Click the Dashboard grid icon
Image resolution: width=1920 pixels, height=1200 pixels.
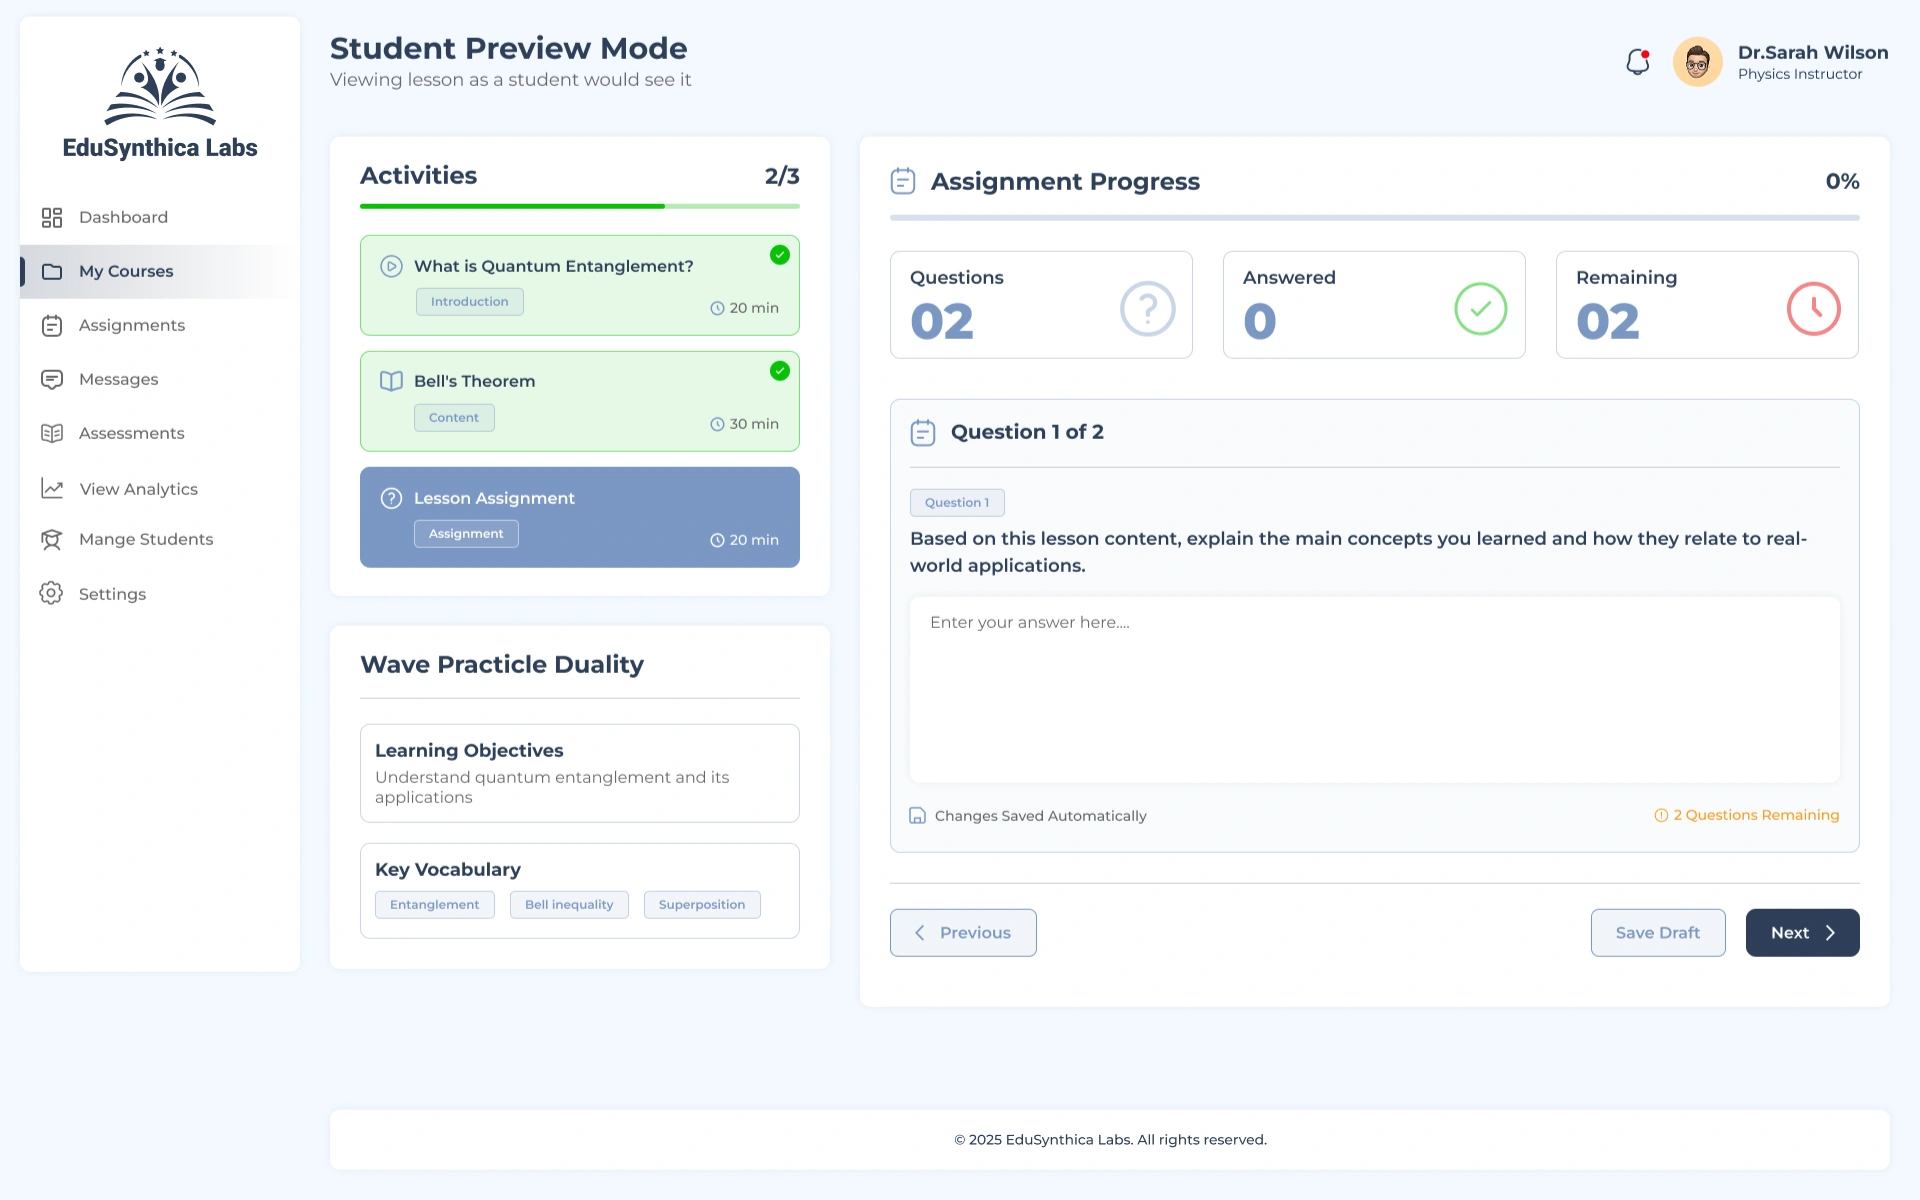(x=52, y=217)
